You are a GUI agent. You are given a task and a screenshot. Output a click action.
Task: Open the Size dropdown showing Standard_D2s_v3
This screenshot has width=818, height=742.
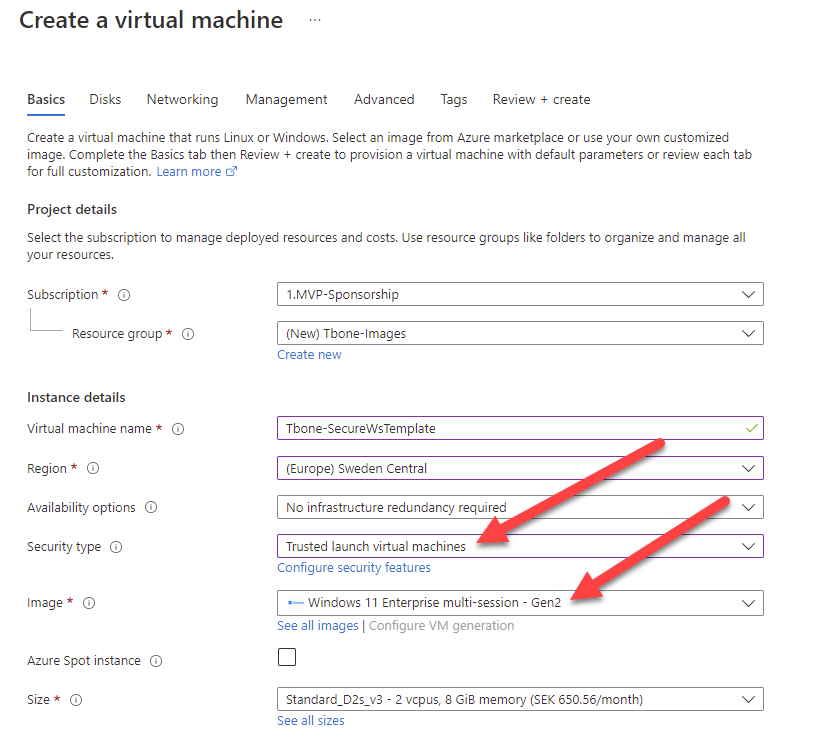(x=520, y=699)
